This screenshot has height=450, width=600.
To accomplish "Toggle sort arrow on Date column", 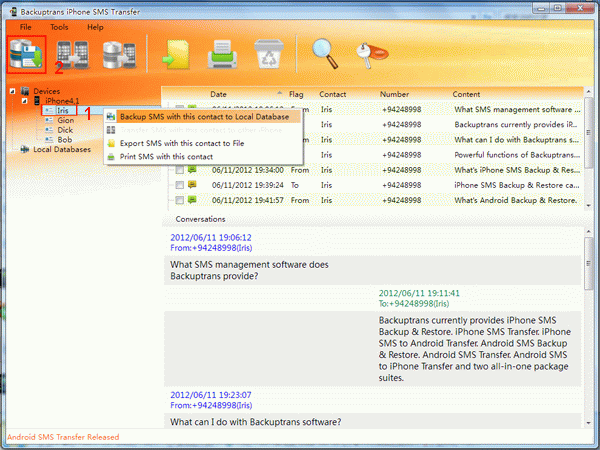I will click(x=279, y=93).
